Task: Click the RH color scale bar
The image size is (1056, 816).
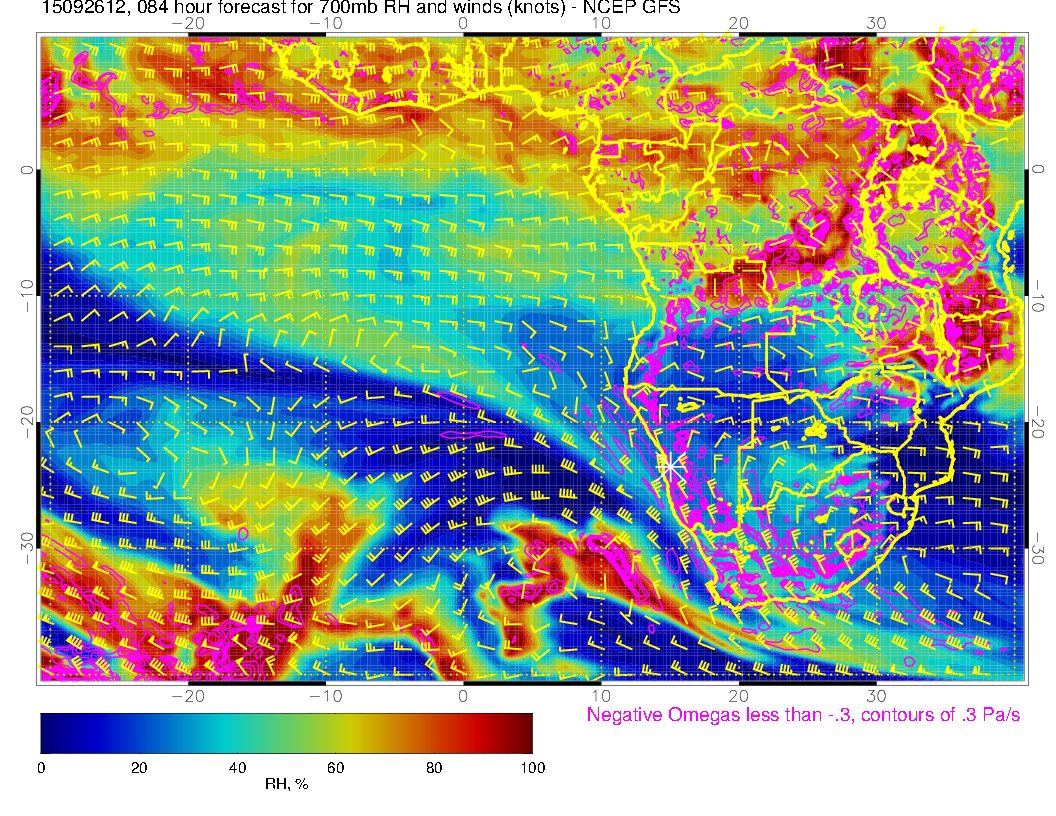Action: coord(286,733)
